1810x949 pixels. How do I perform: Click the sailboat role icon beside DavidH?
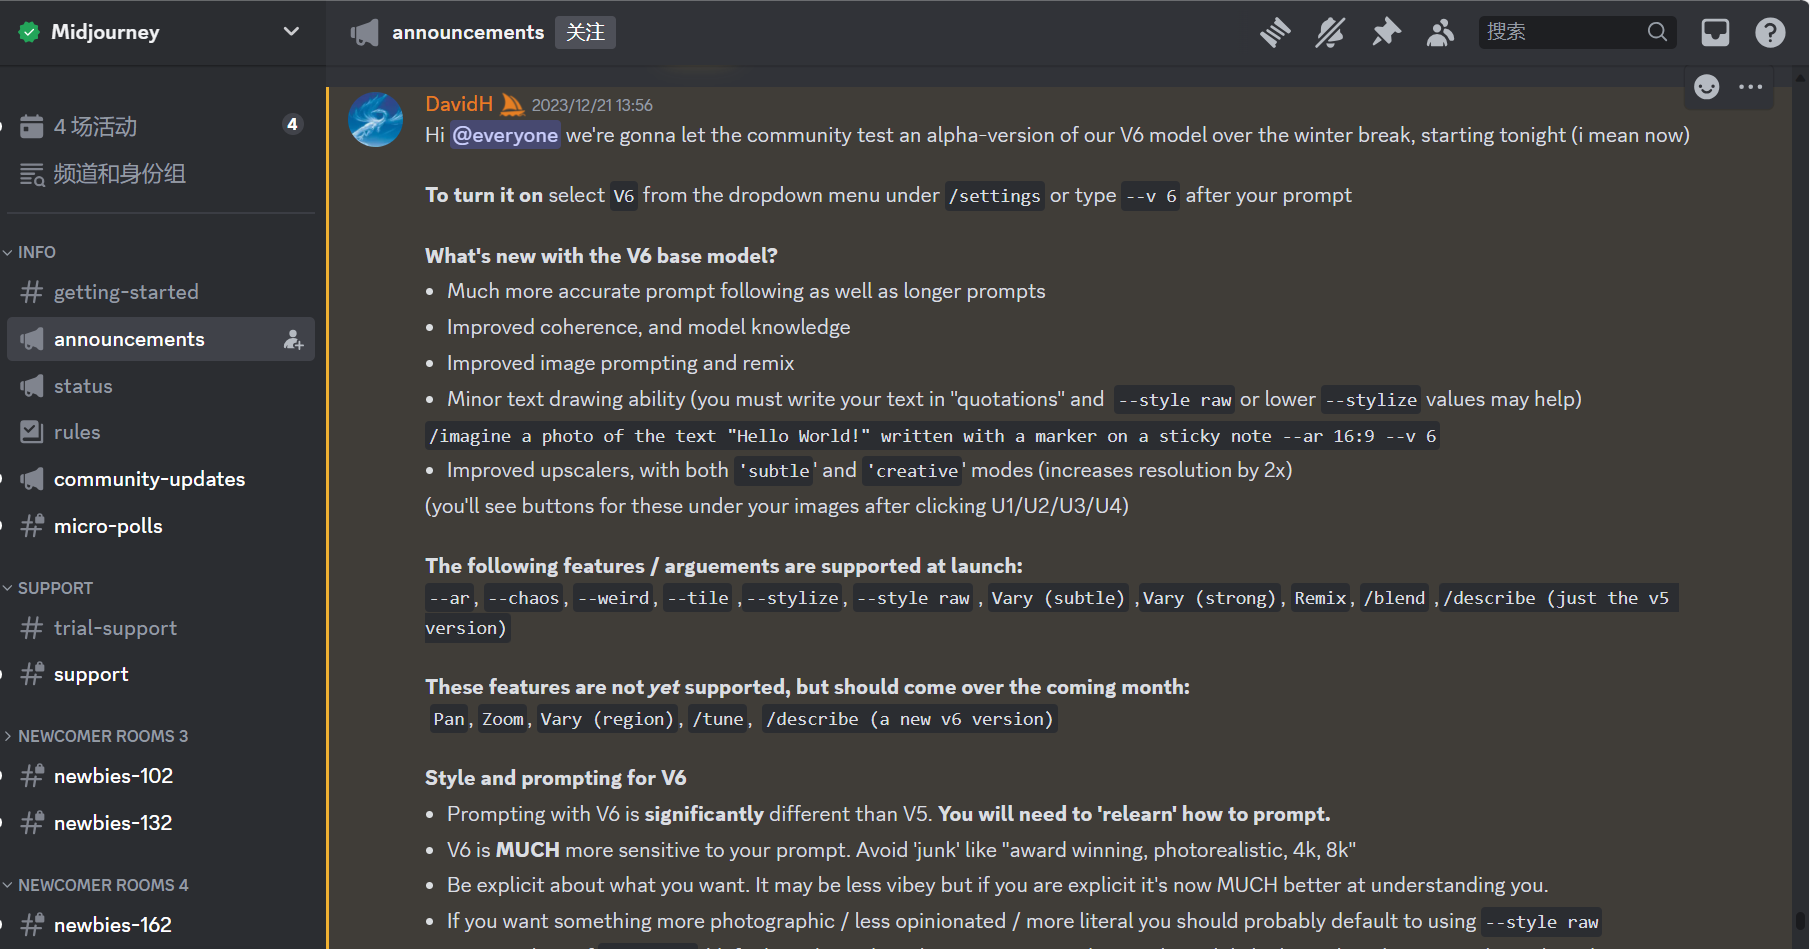click(x=512, y=104)
